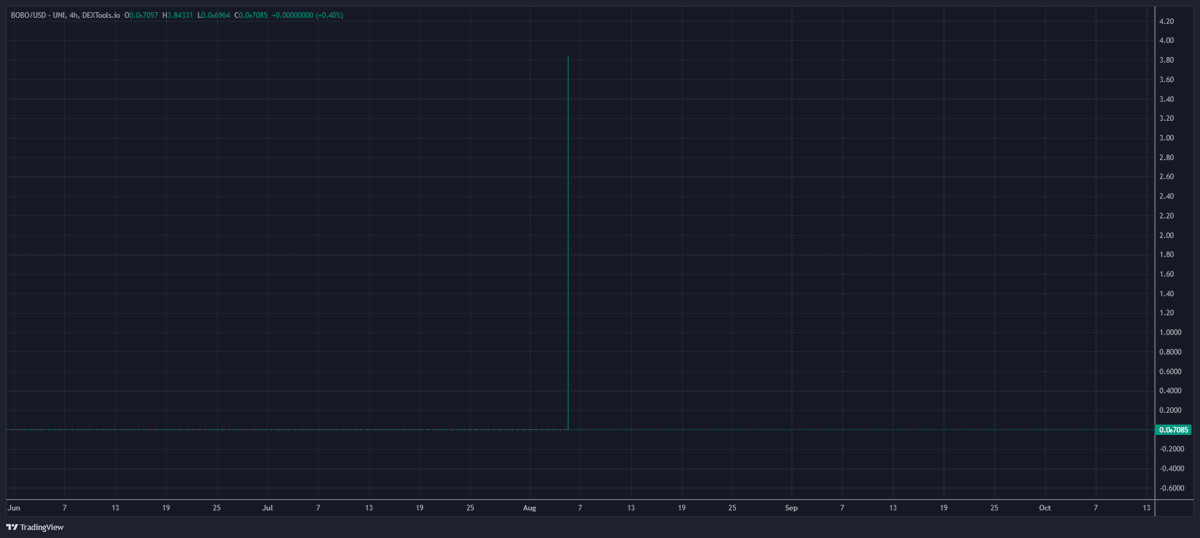The image size is (1200, 538).
Task: Click the -0.2000 price axis label
Action: [x=1170, y=450]
